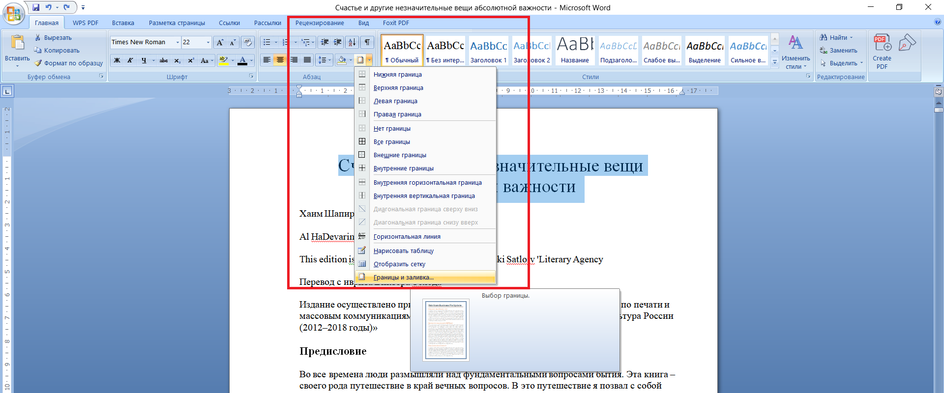Align the text to the left
The image size is (944, 393).
point(267,60)
